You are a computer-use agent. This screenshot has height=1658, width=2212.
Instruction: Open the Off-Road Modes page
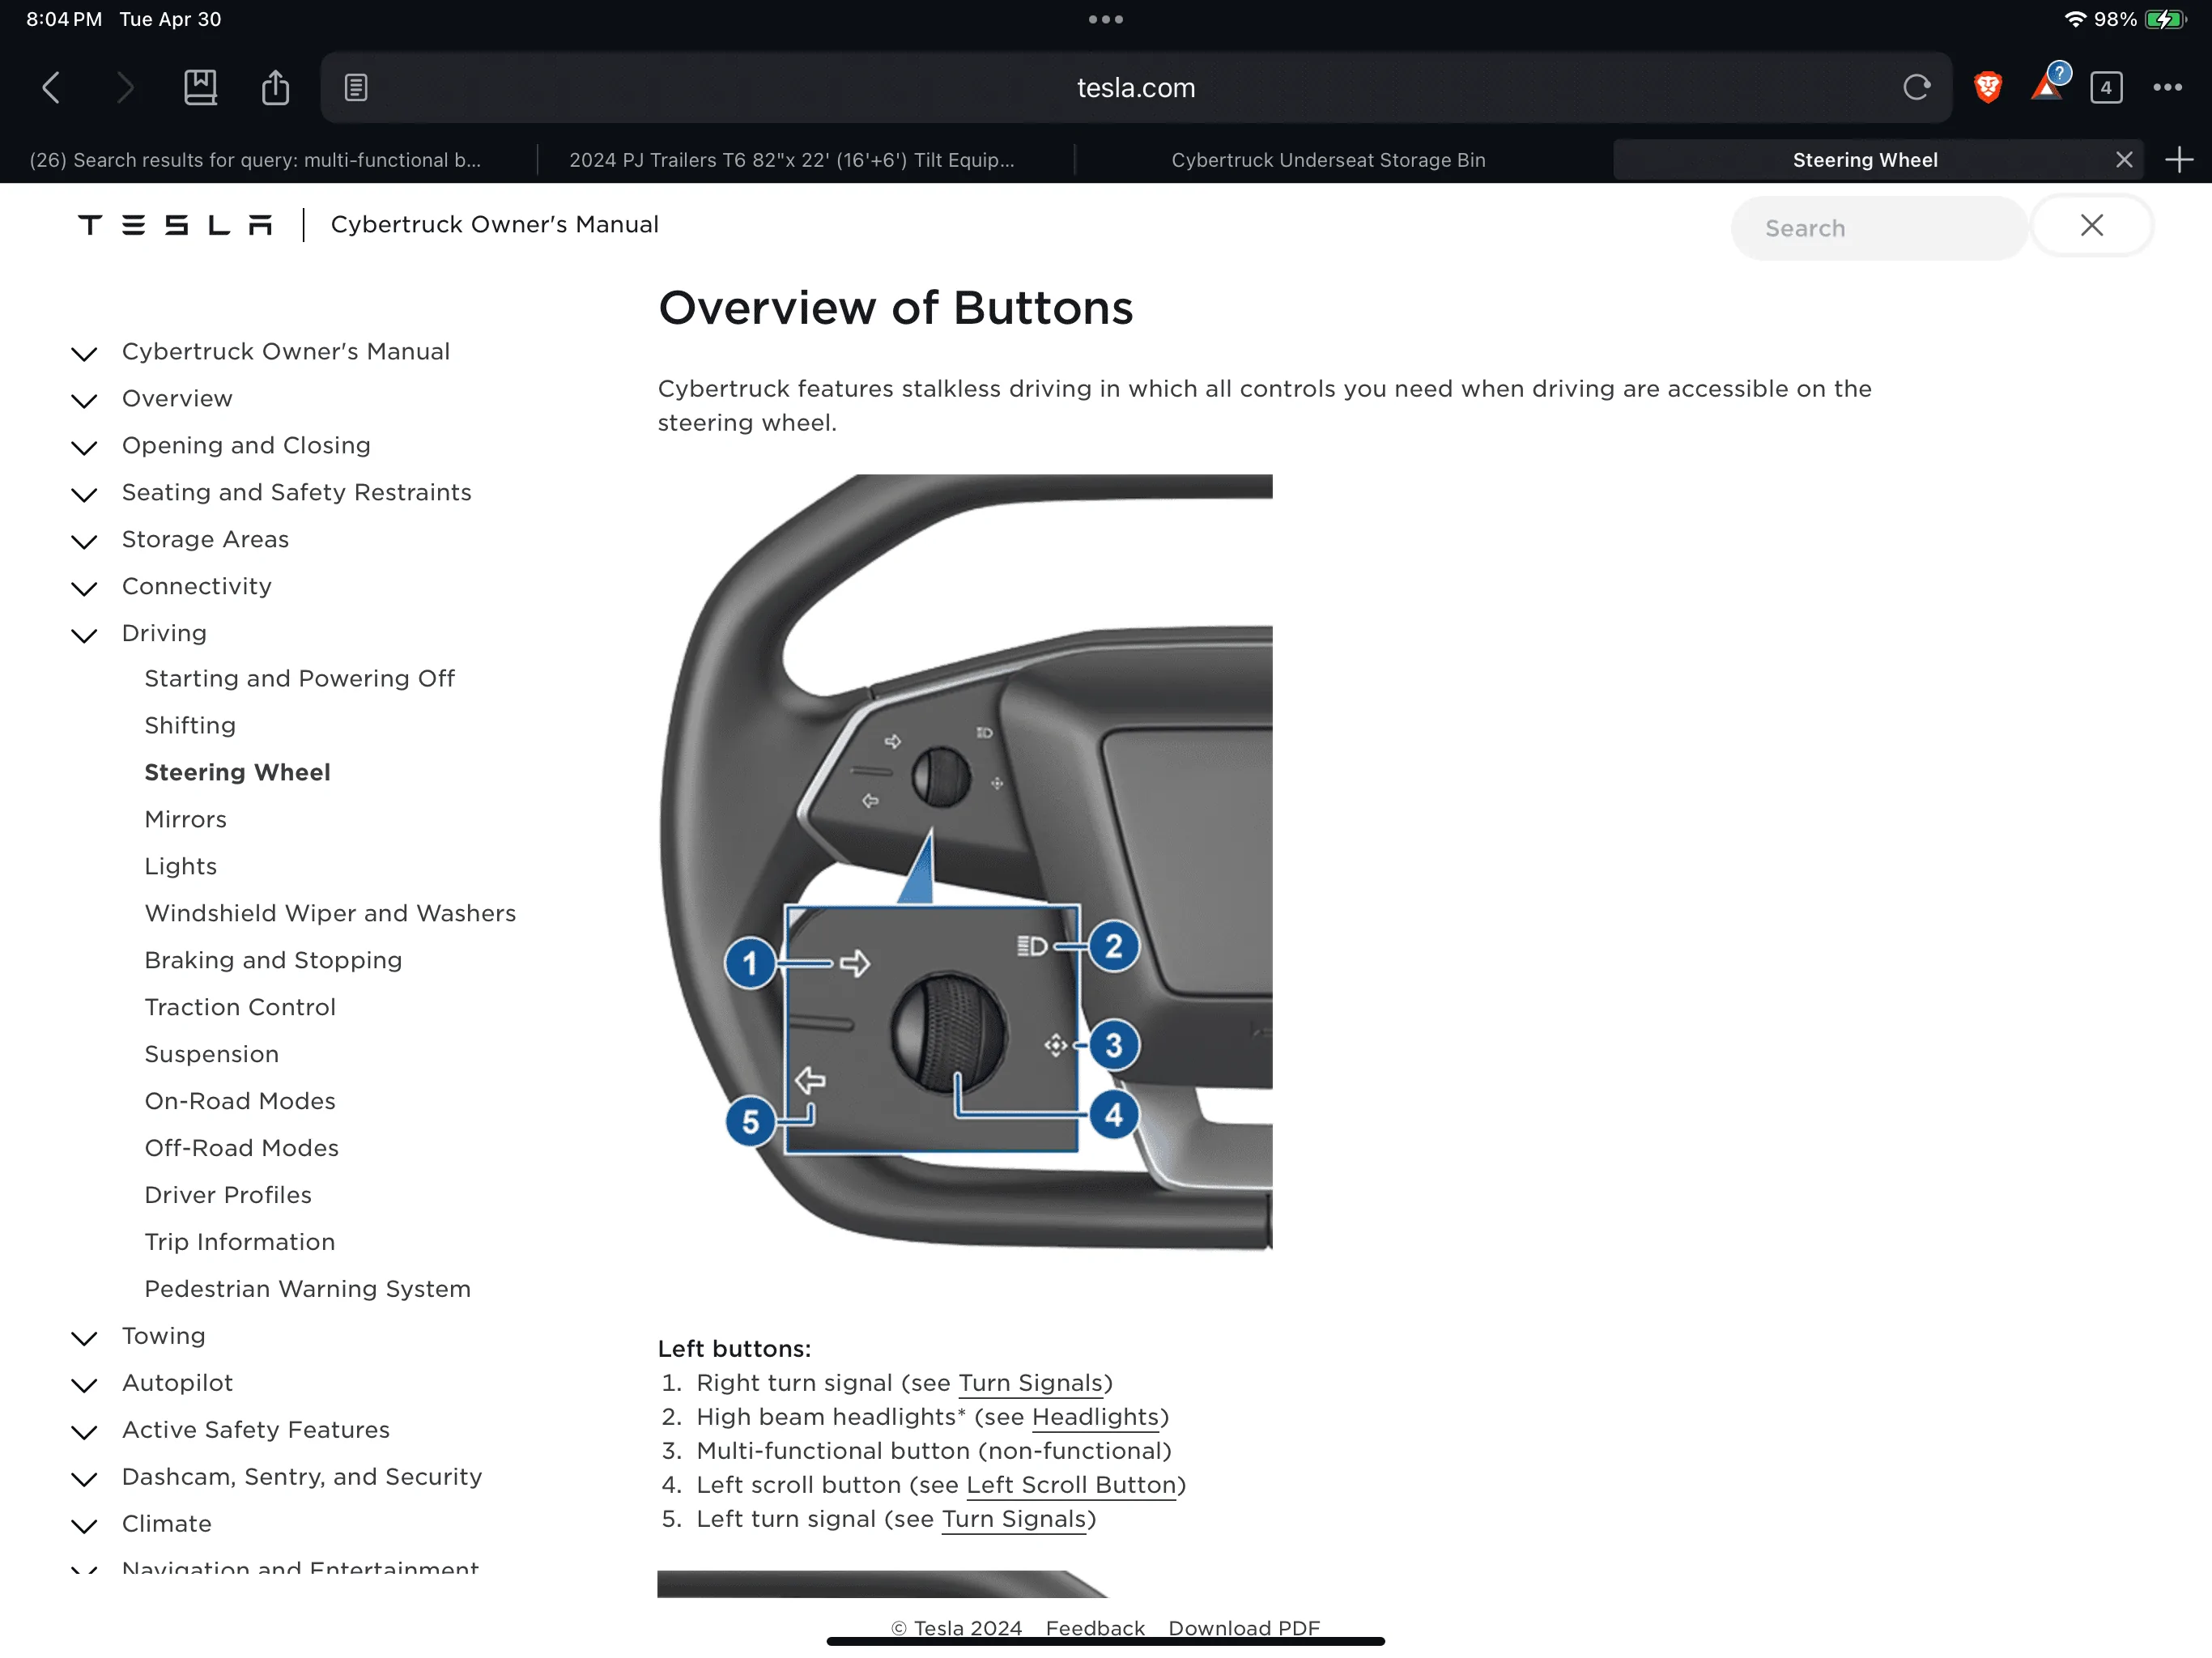[241, 1148]
